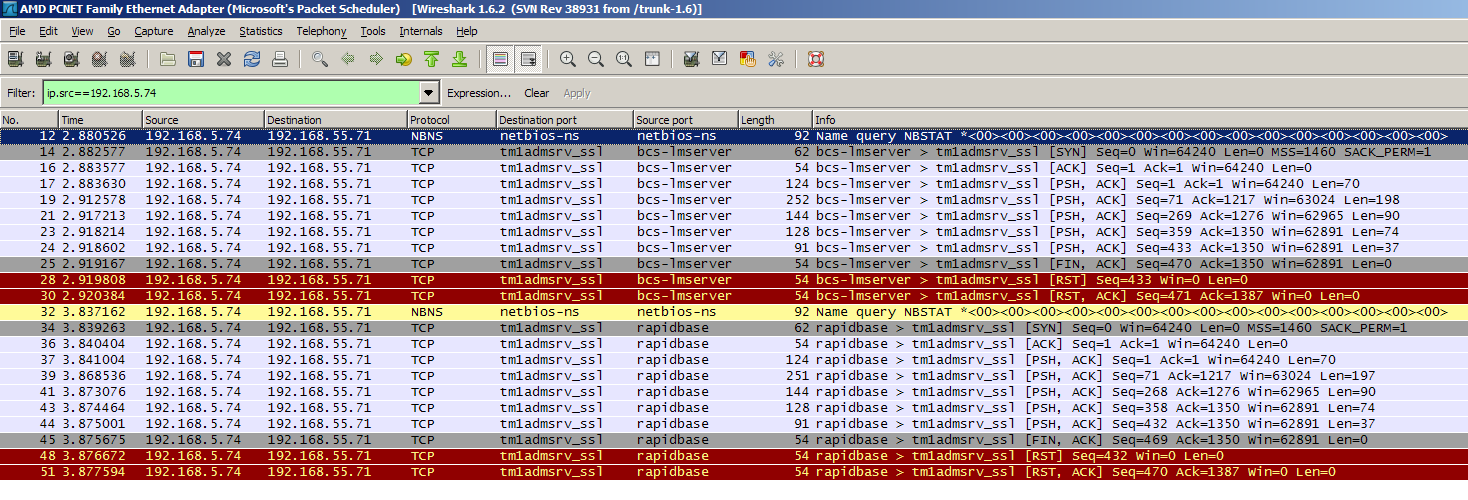This screenshot has height=500, width=1468.
Task: Start a new live capture
Action: tap(72, 59)
